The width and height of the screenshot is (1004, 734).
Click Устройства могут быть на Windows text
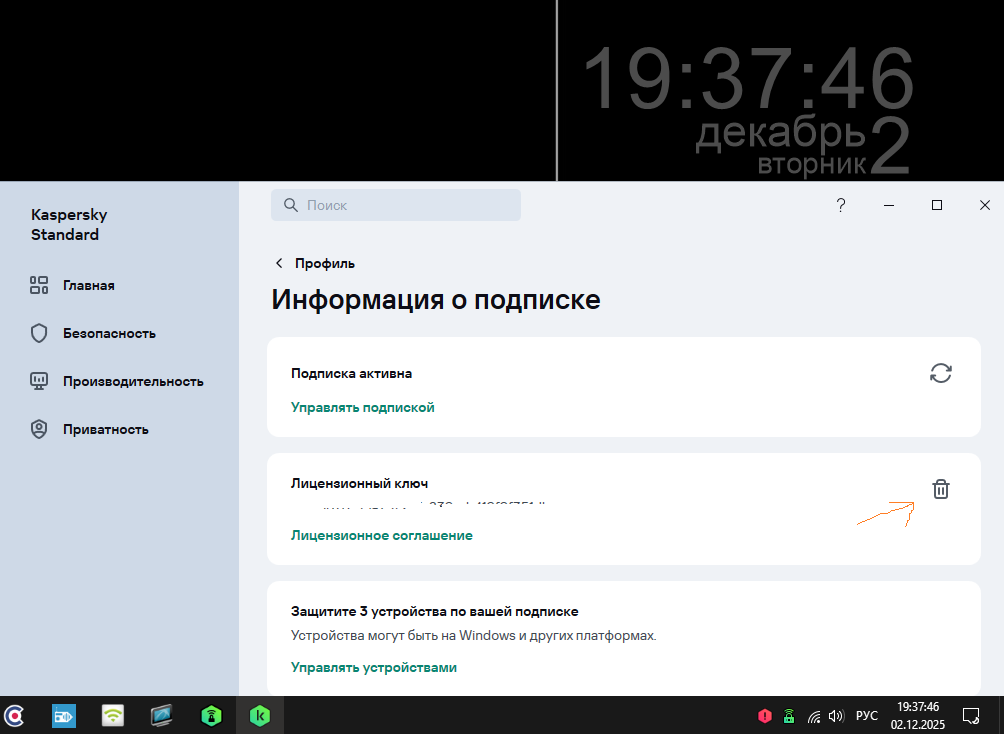click(x=474, y=635)
